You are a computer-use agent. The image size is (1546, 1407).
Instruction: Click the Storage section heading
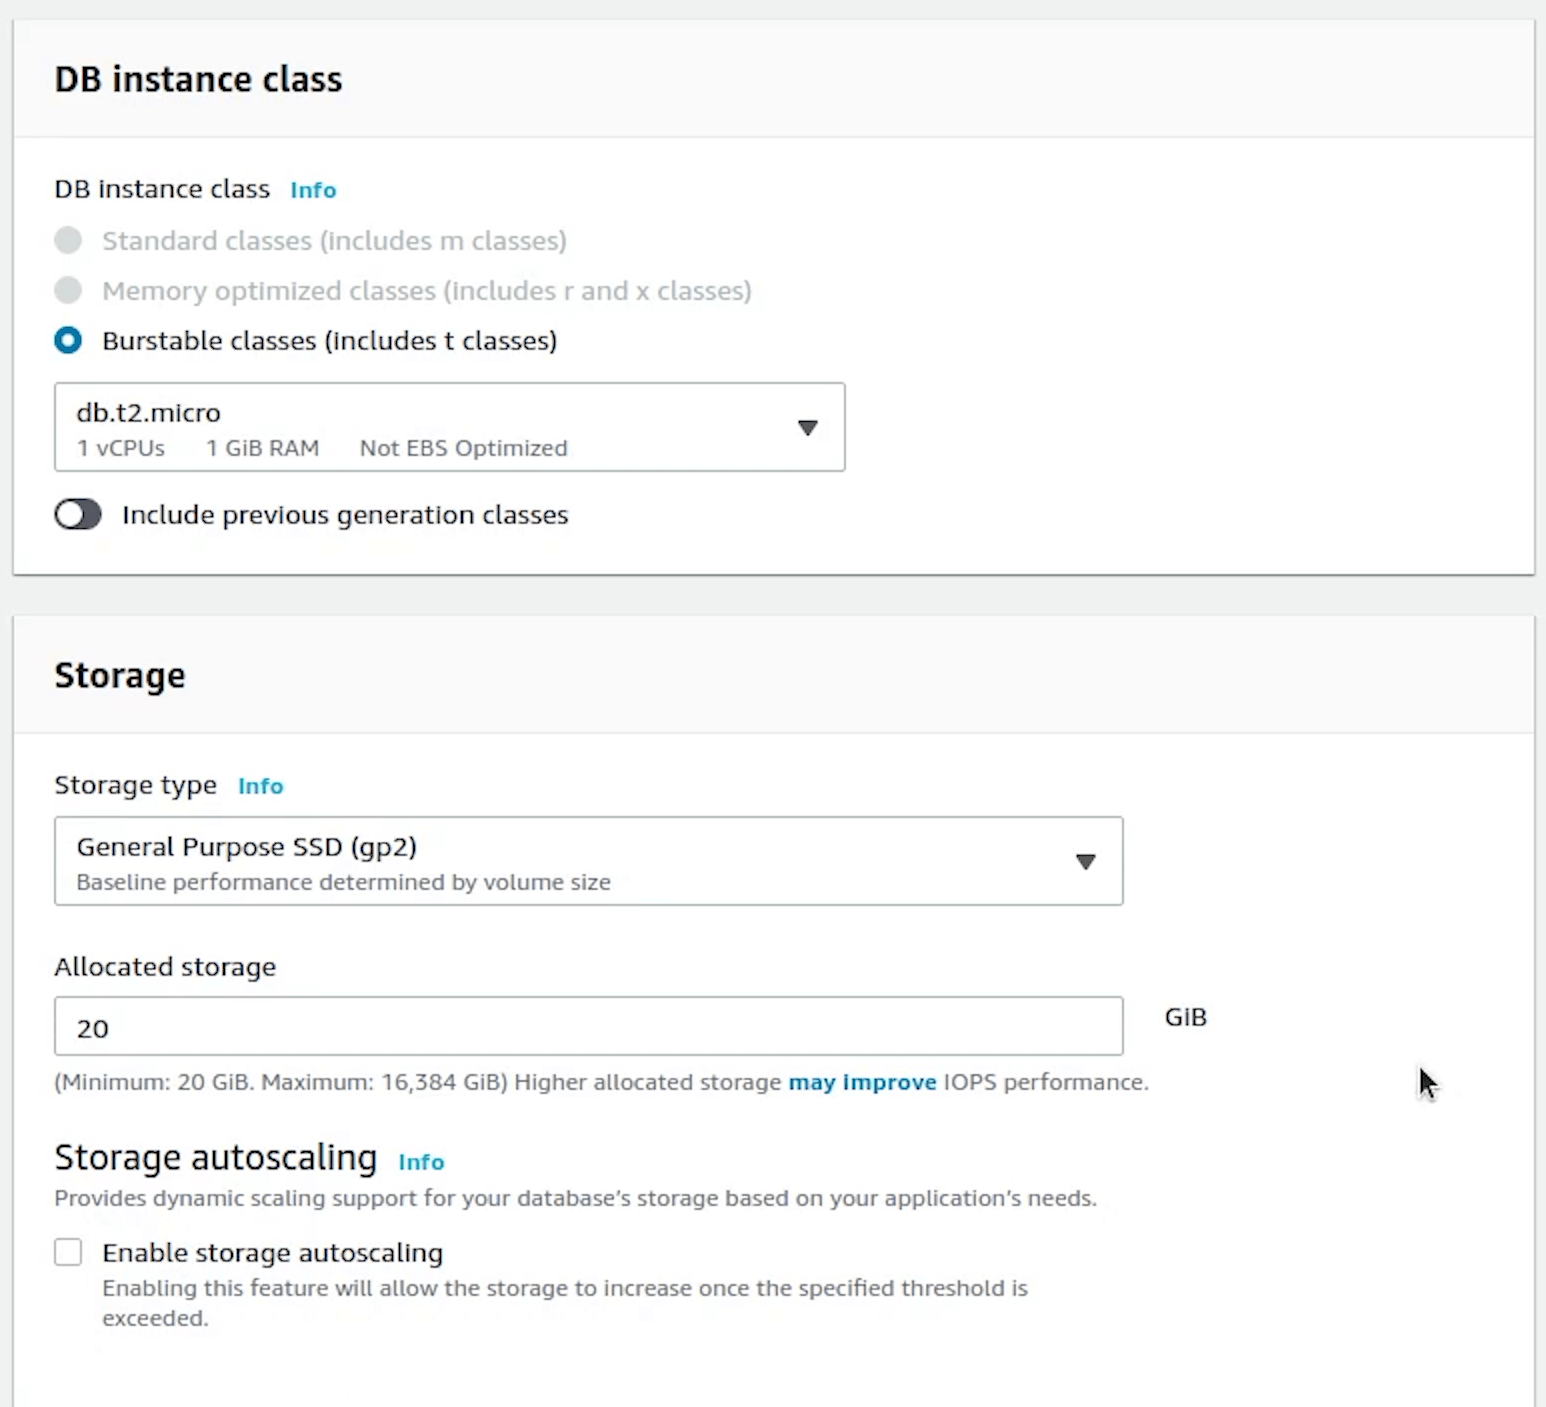click(x=120, y=676)
